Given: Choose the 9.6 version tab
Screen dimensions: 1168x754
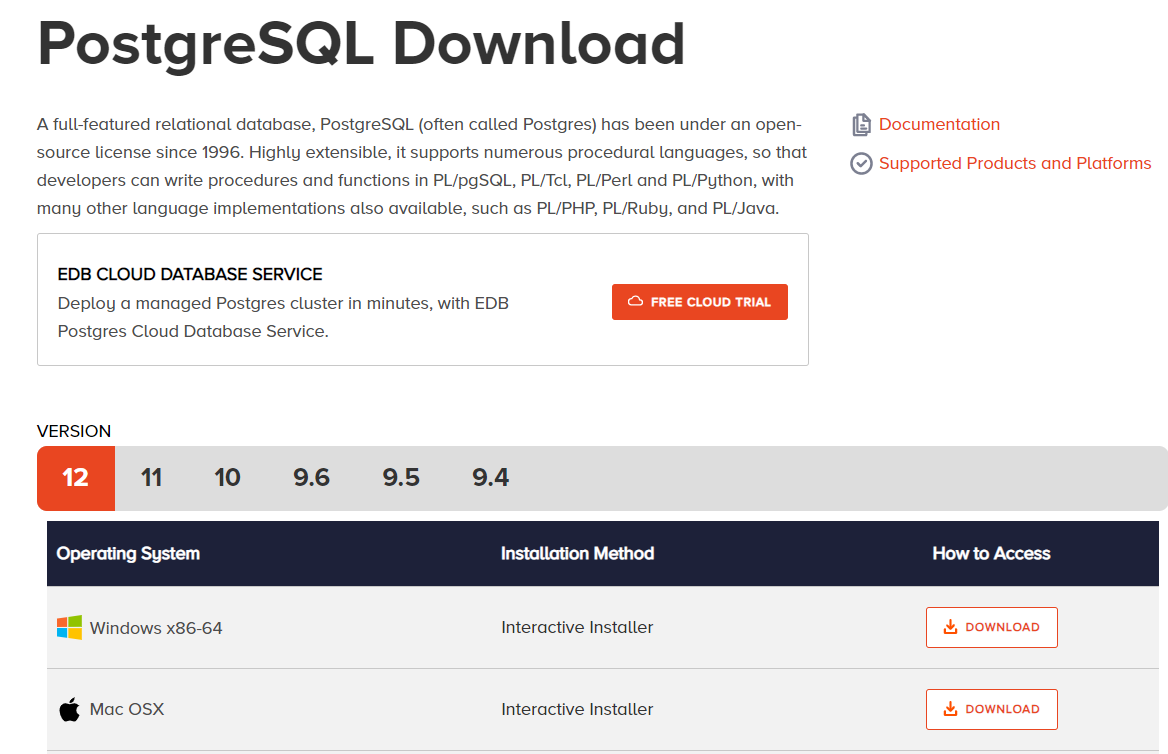Looking at the screenshot, I should point(311,478).
